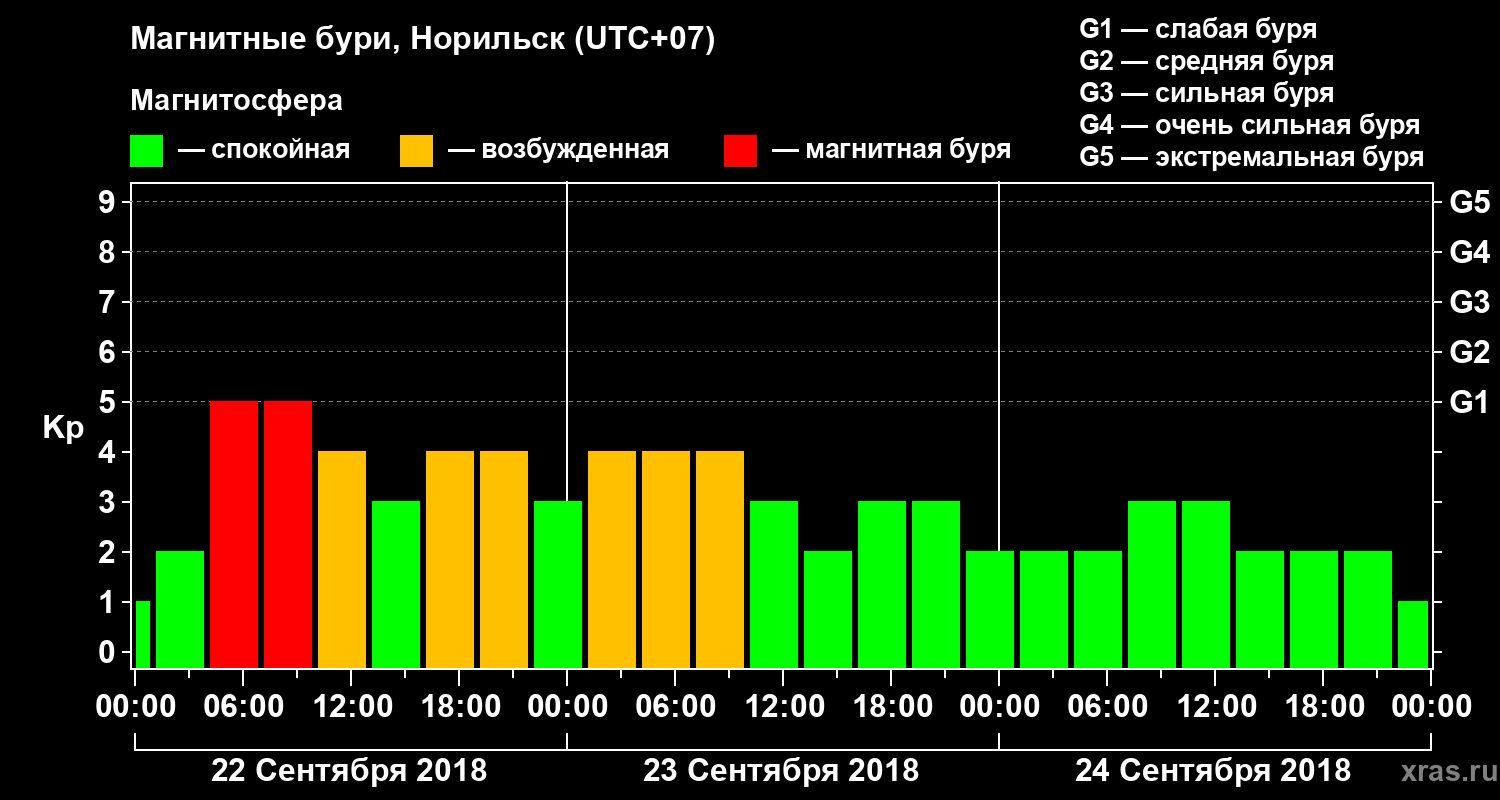Viewport: 1500px width, 800px height.
Task: Click the «G4 — очень сильная буря» legend line
Action: coord(1250,125)
